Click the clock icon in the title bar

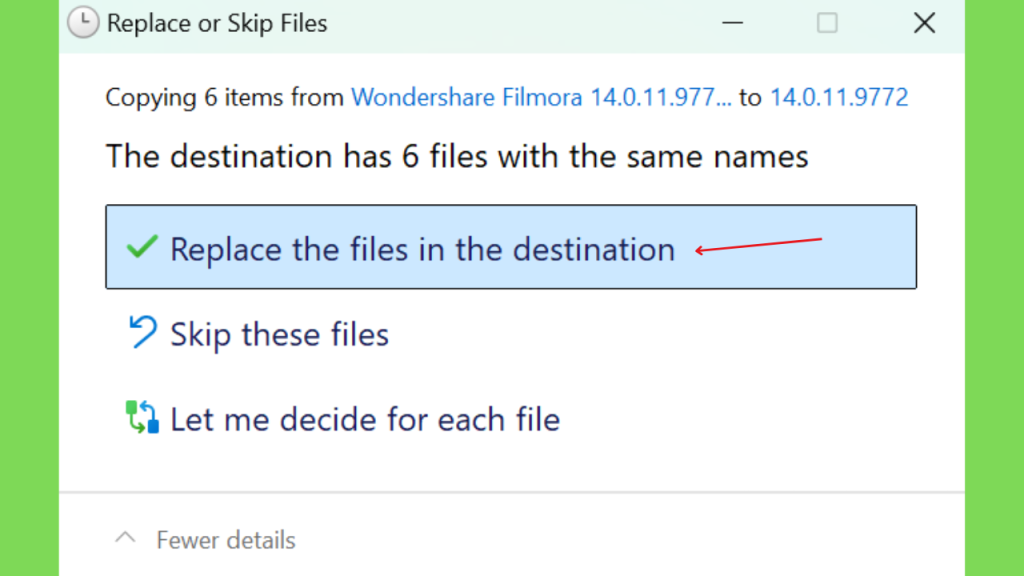[x=83, y=23]
